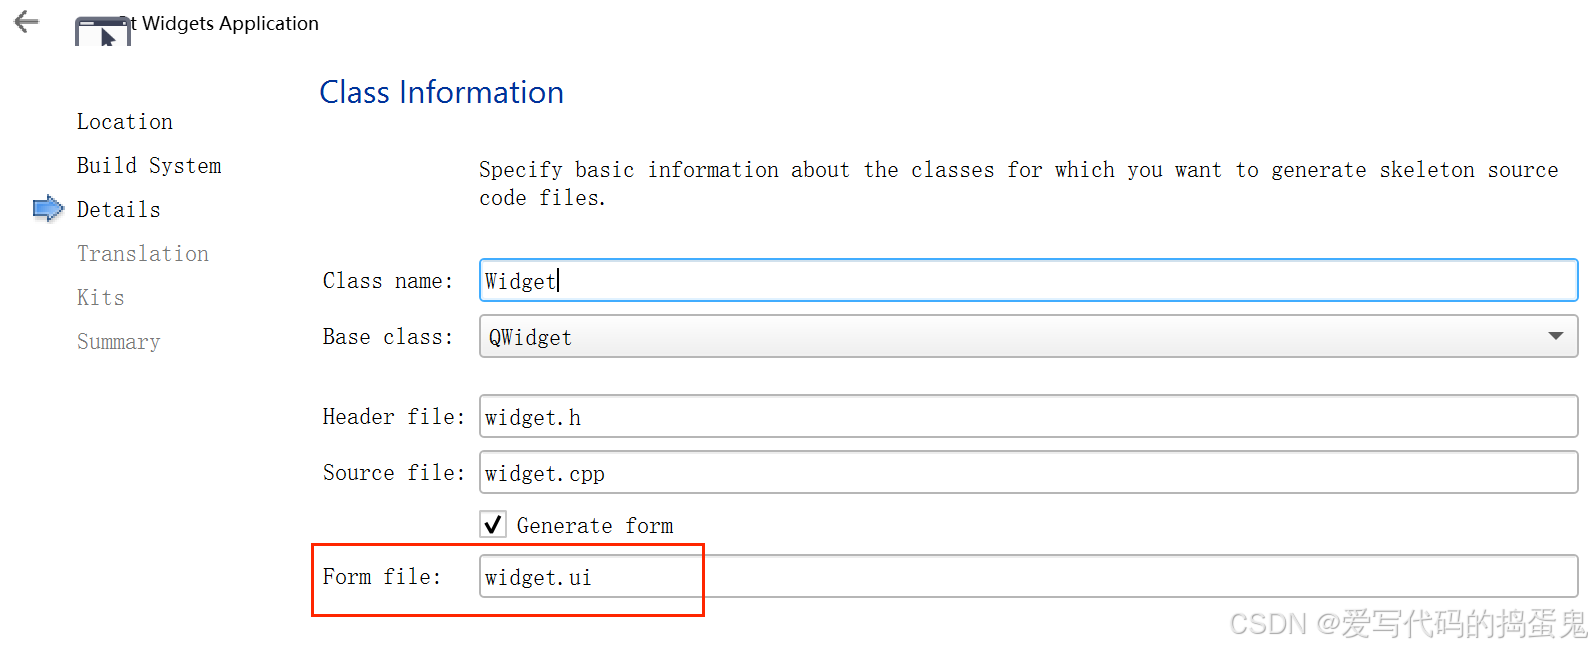Open the Kits step
Image resolution: width=1592 pixels, height=651 pixels.
pos(101,298)
